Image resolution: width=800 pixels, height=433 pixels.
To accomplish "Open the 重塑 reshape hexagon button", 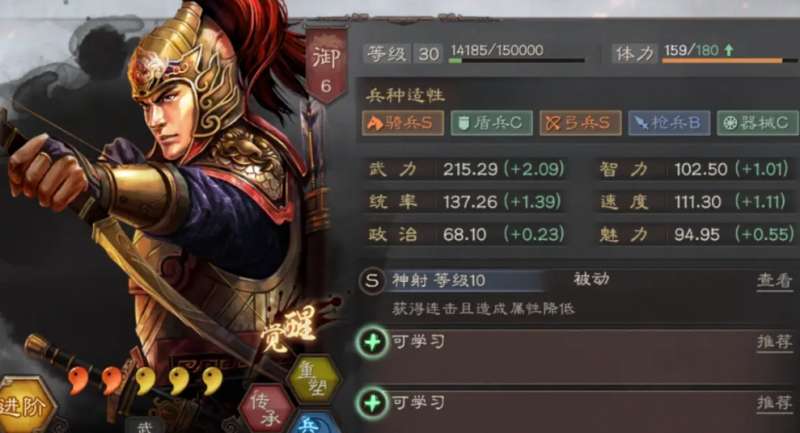I will click(x=313, y=378).
